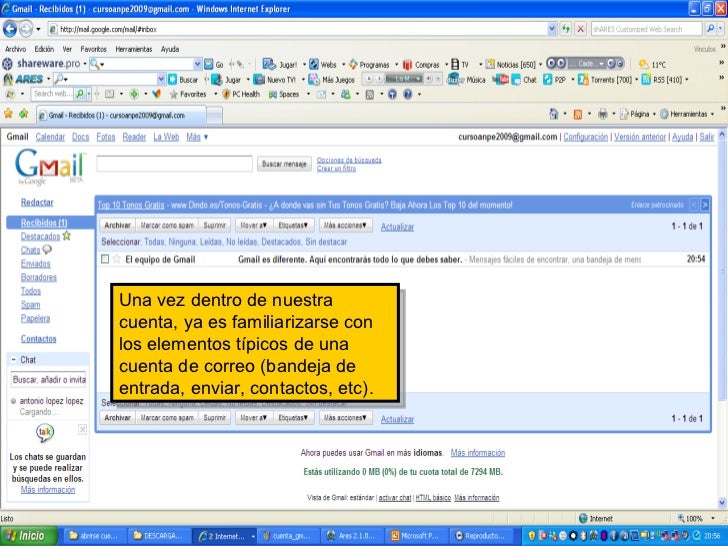
Task: Tick the checkbox for El equipo de Gmail message
Action: [x=105, y=259]
